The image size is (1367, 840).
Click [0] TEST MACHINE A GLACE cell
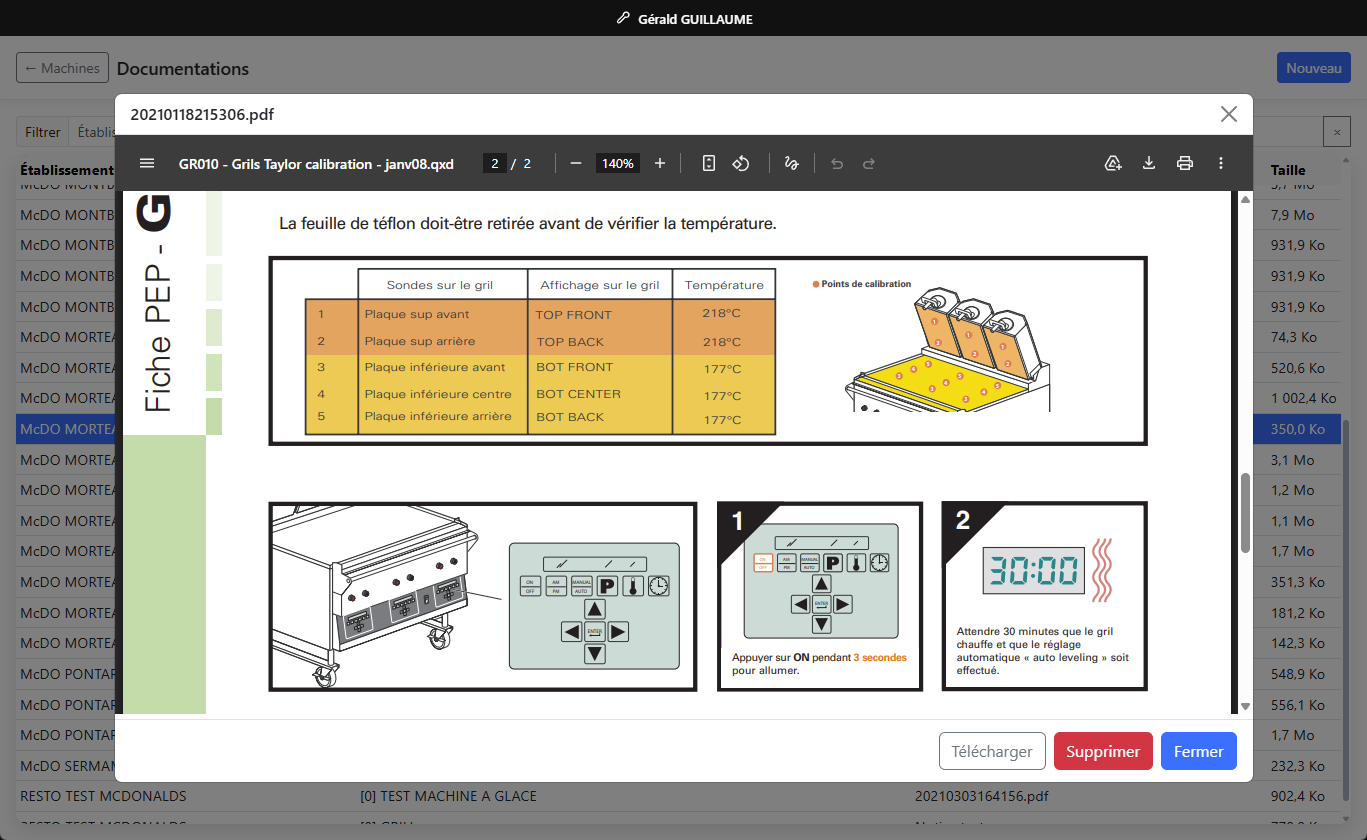448,796
